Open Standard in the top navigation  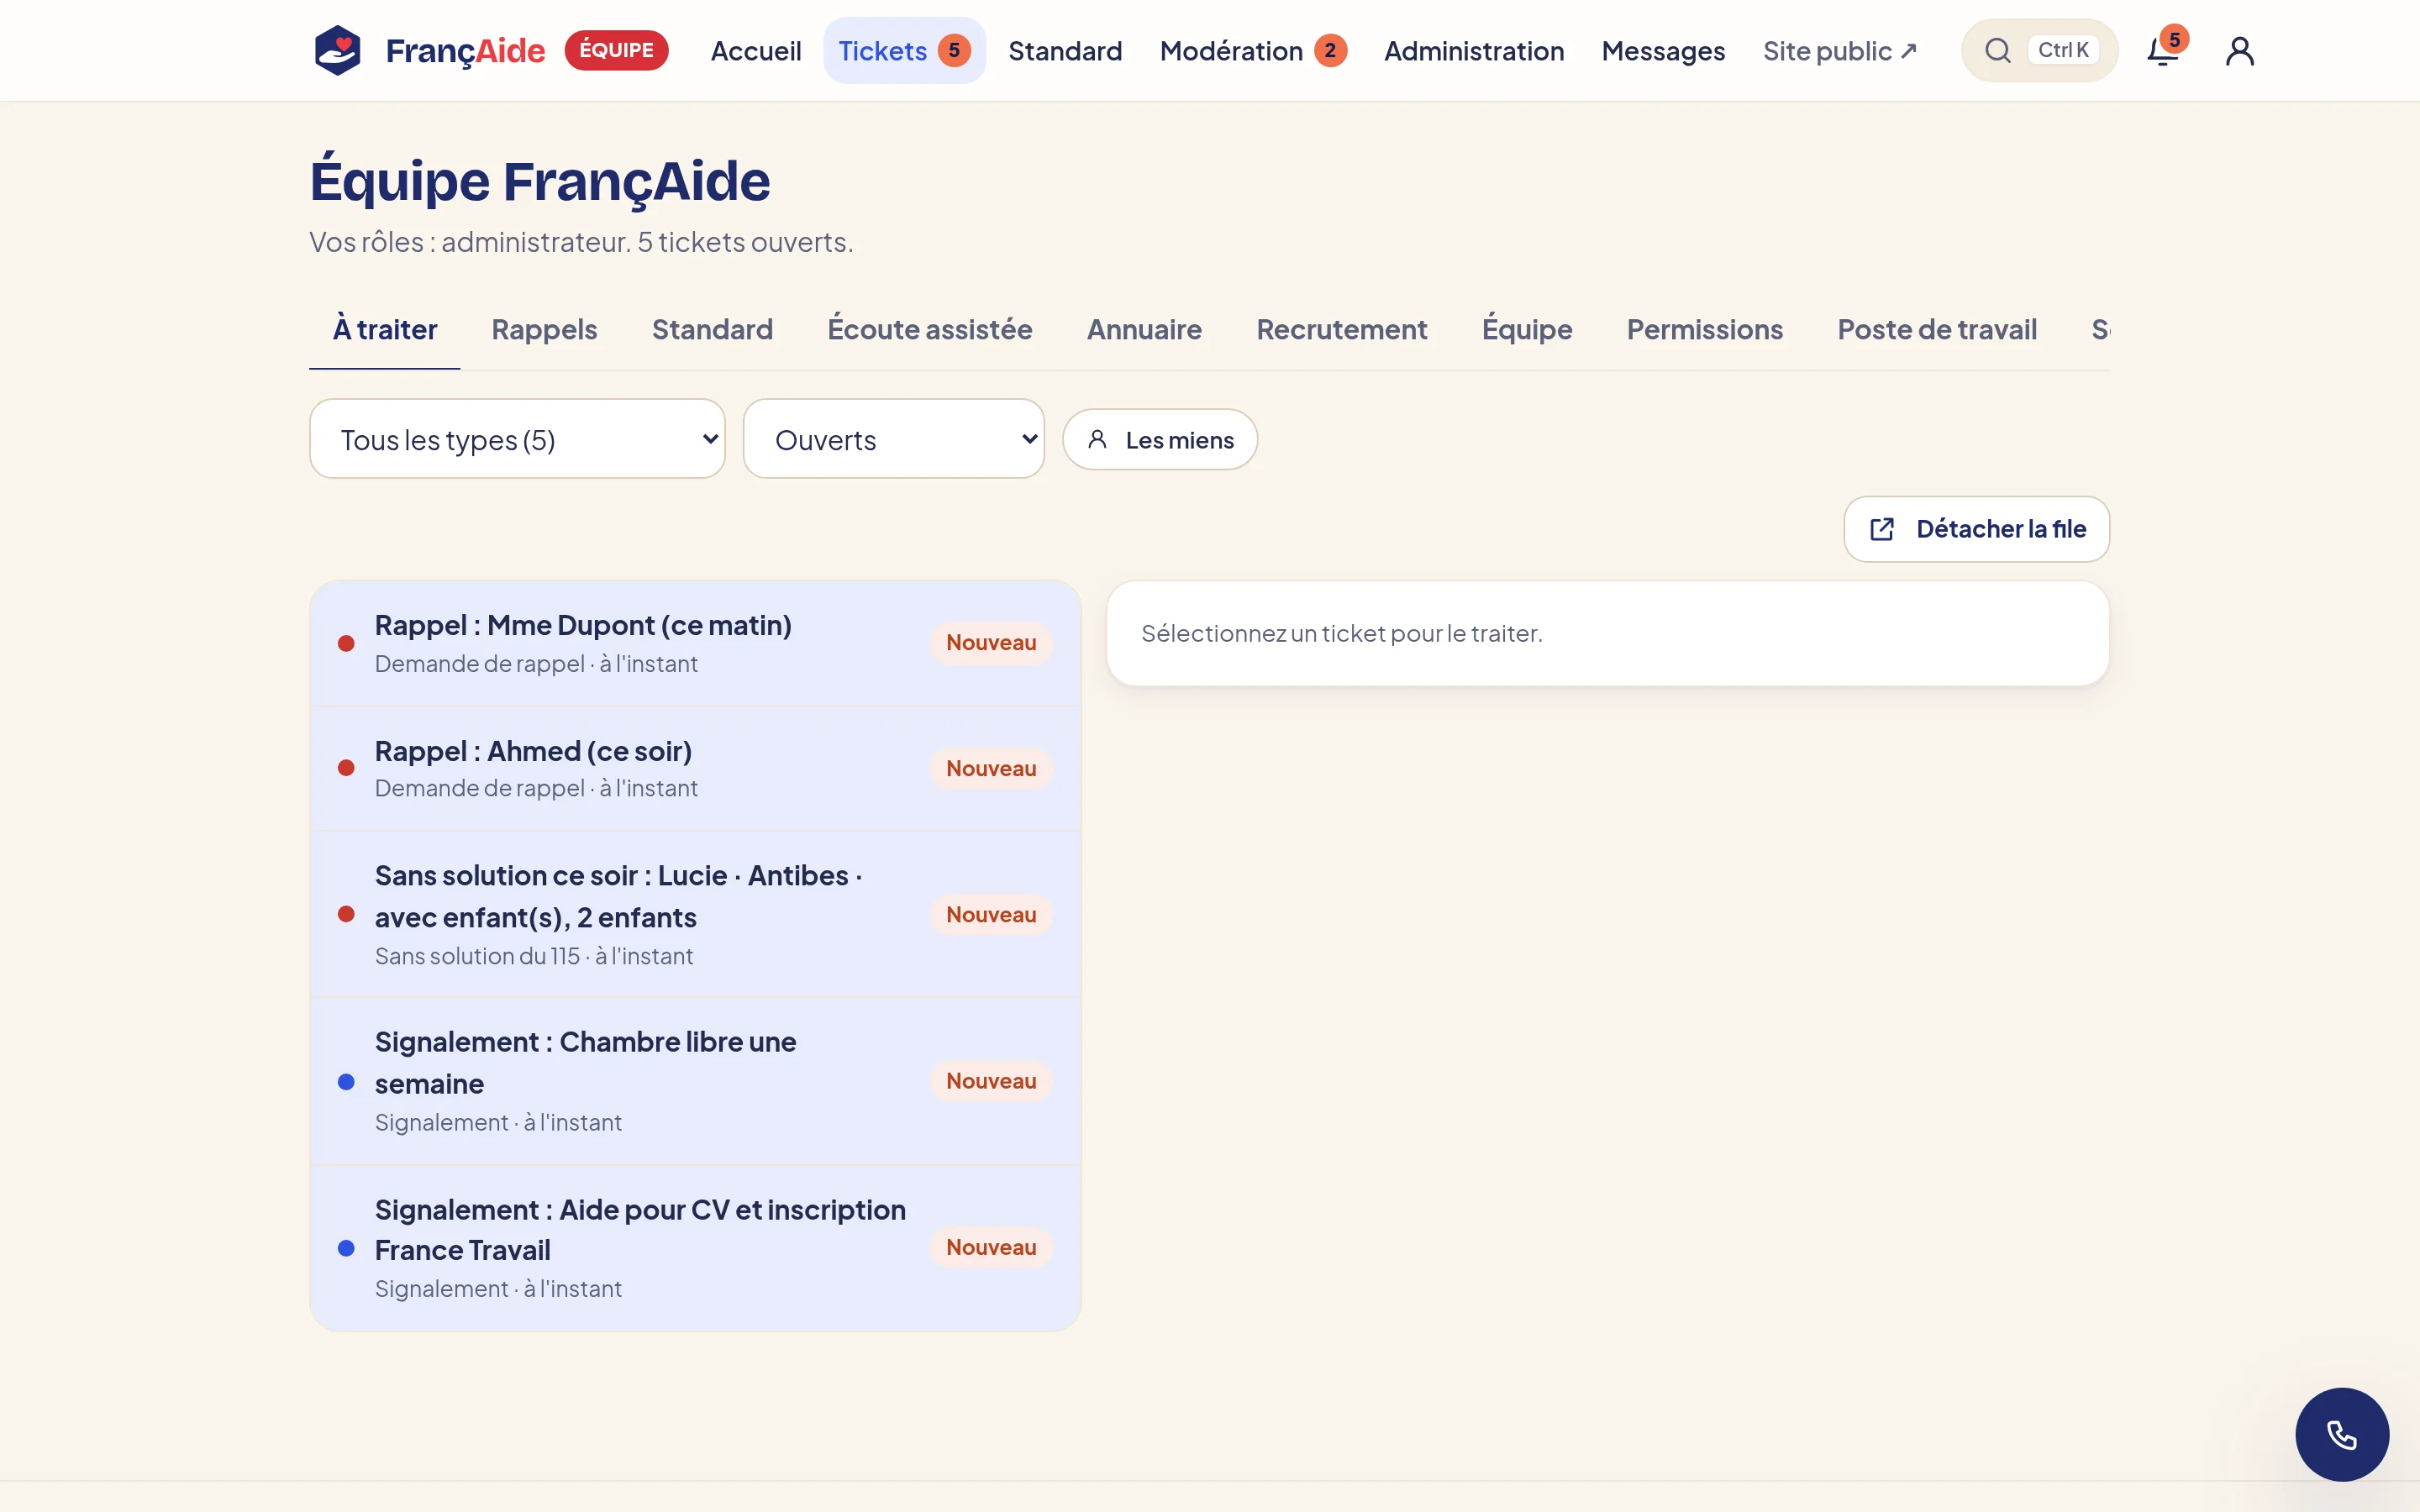pyautogui.click(x=1065, y=50)
